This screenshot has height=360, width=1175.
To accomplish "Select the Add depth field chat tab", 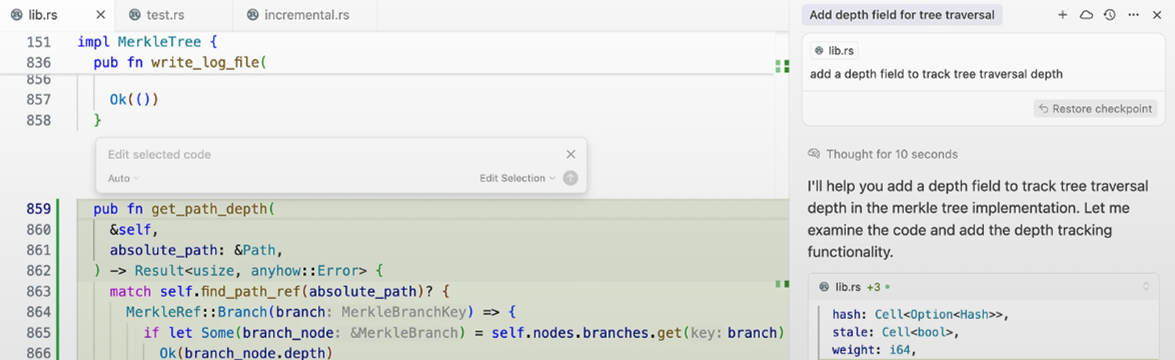I will coord(901,15).
